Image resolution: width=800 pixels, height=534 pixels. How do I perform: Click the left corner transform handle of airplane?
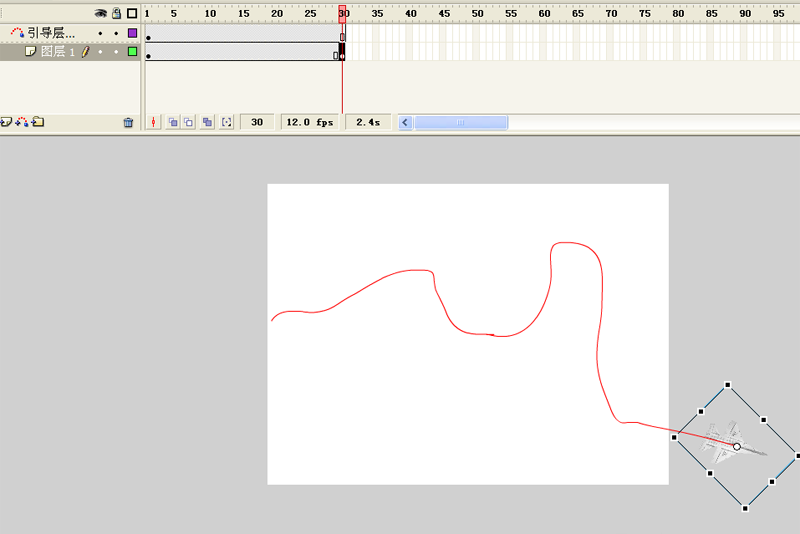tap(674, 437)
